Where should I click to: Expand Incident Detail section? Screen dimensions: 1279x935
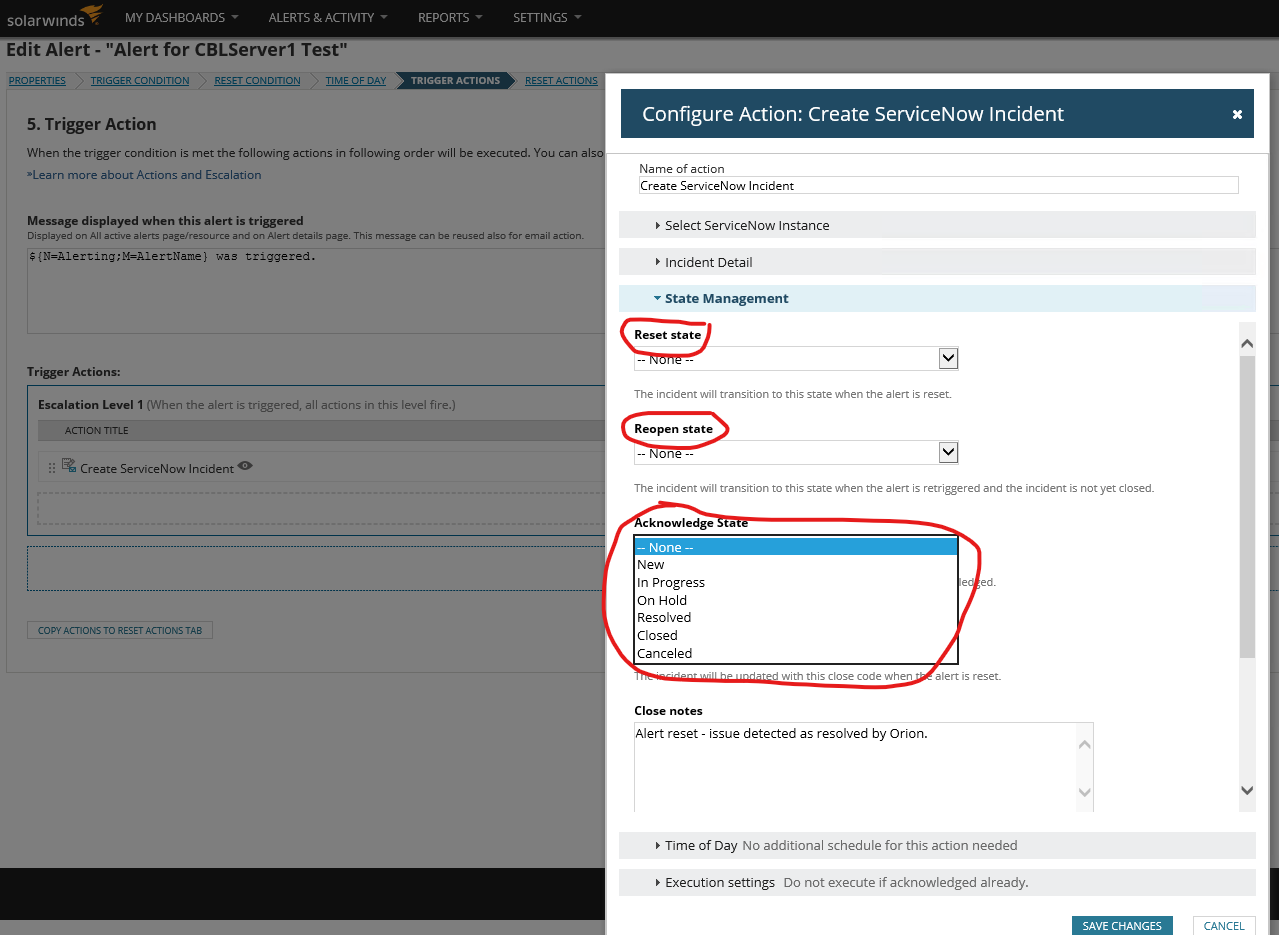click(937, 262)
